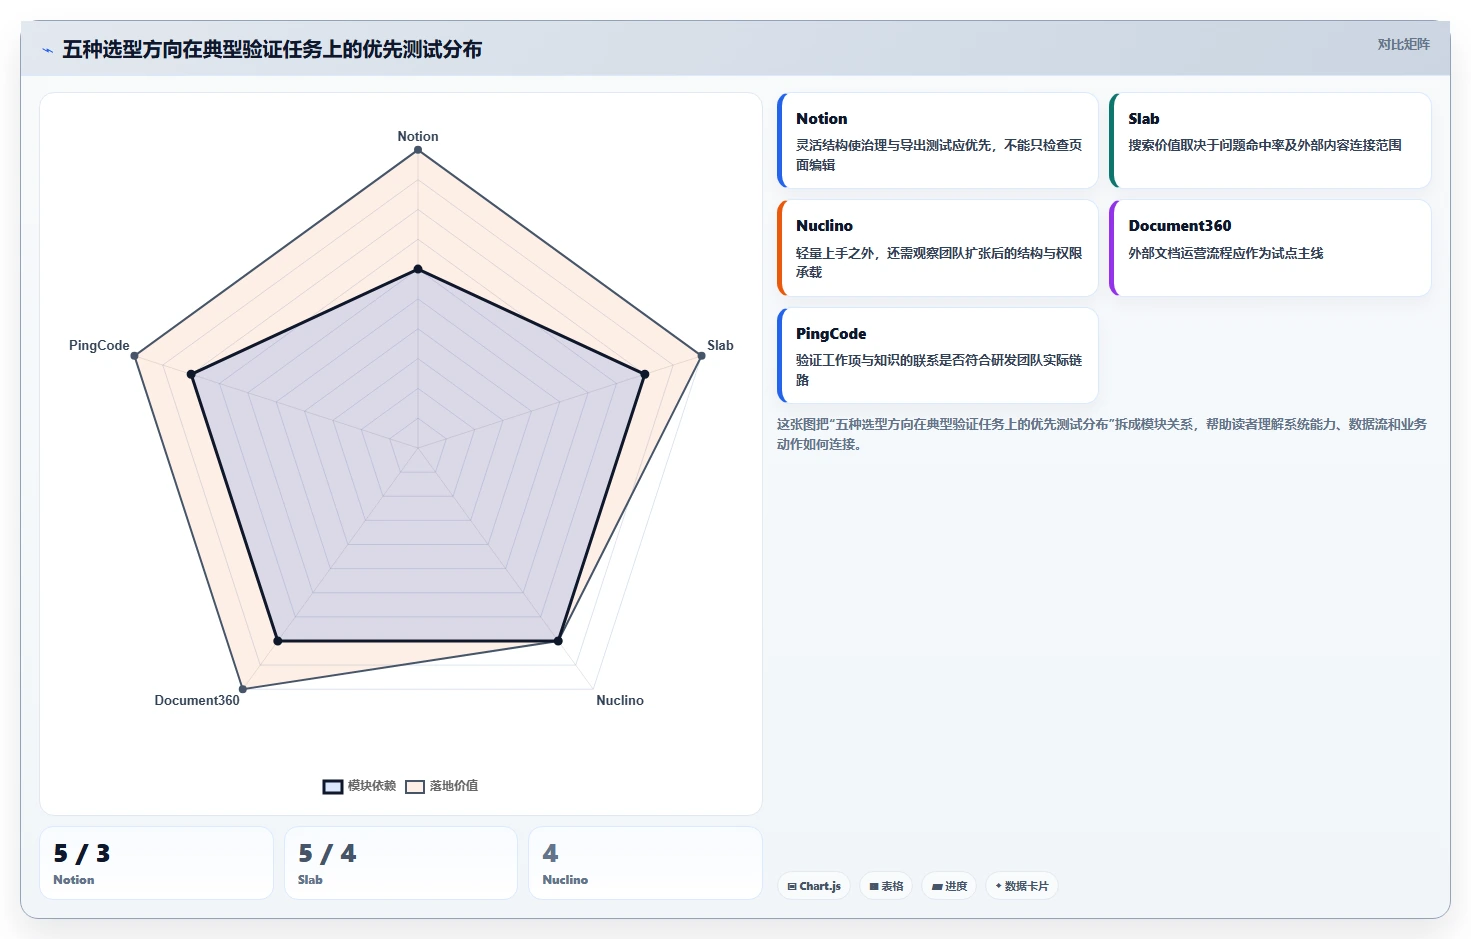Select the 5 / 4 Slab stat card
Screen dimensions: 1471x939
pyautogui.click(x=401, y=863)
